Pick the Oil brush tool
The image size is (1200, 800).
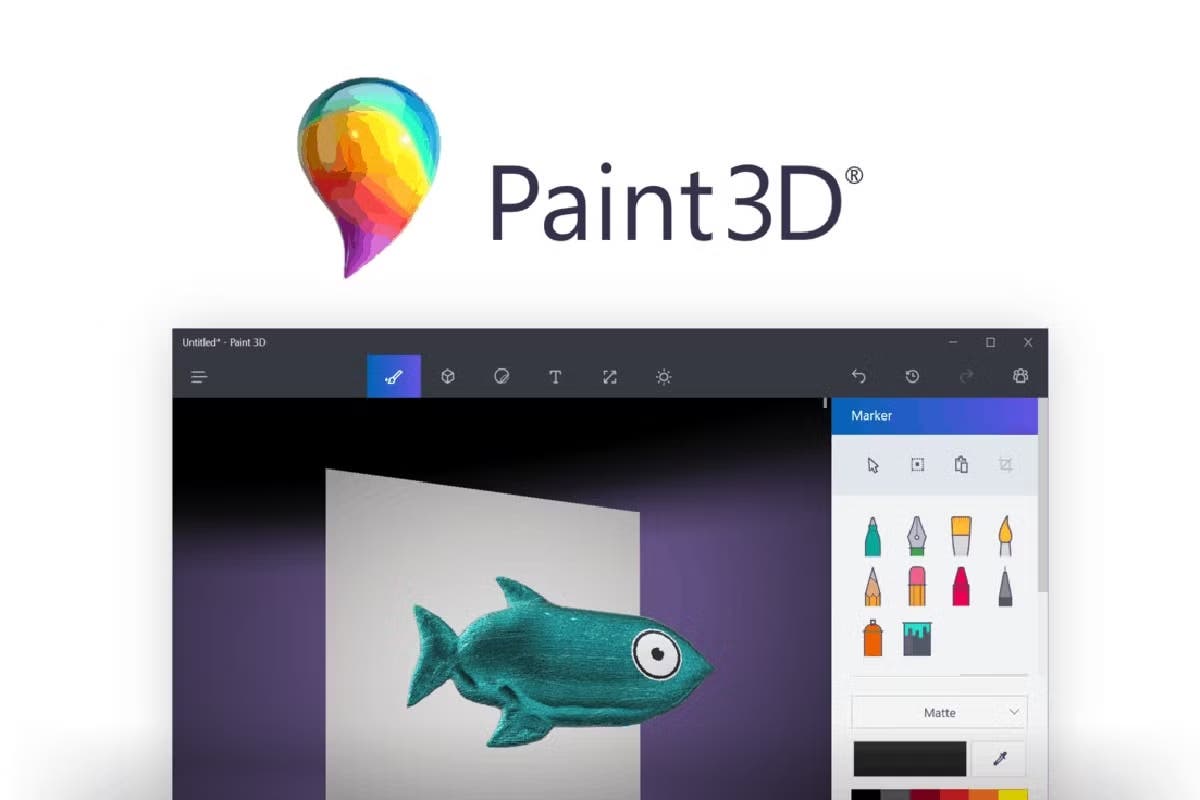(x=960, y=537)
